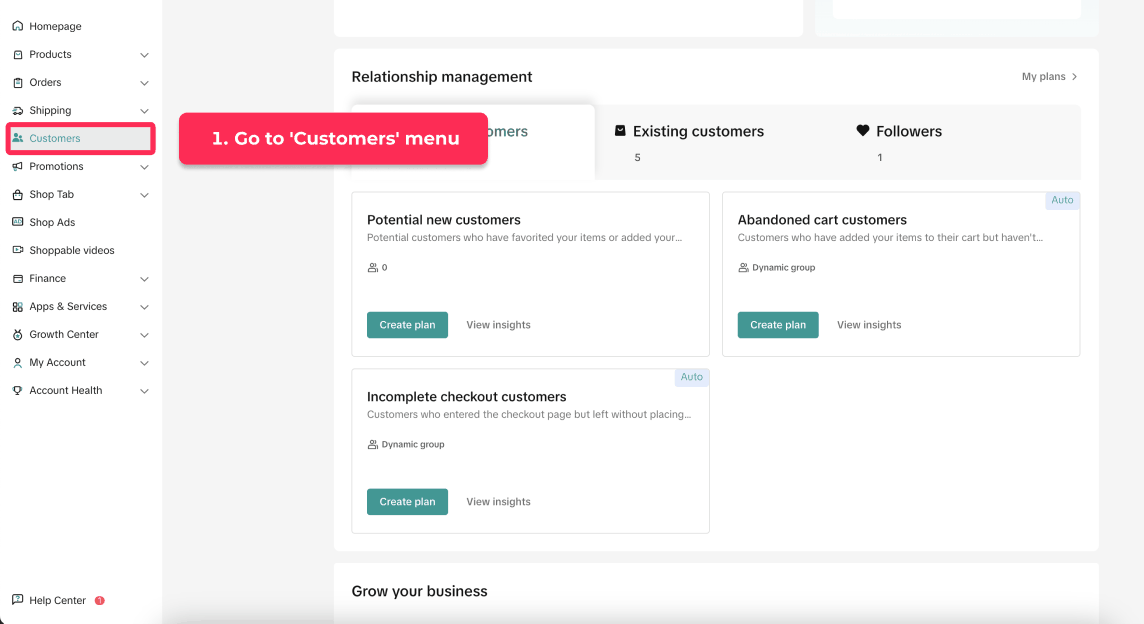The width and height of the screenshot is (1144, 624).
Task: Switch to the Existing customers tab
Action: (x=697, y=132)
